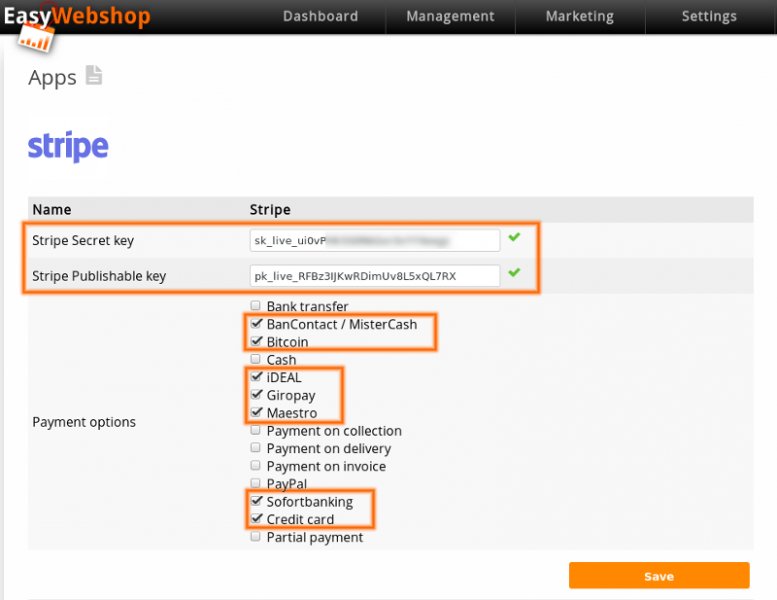This screenshot has width=777, height=600.
Task: Uncheck the iDEAL payment option
Action: pos(256,377)
